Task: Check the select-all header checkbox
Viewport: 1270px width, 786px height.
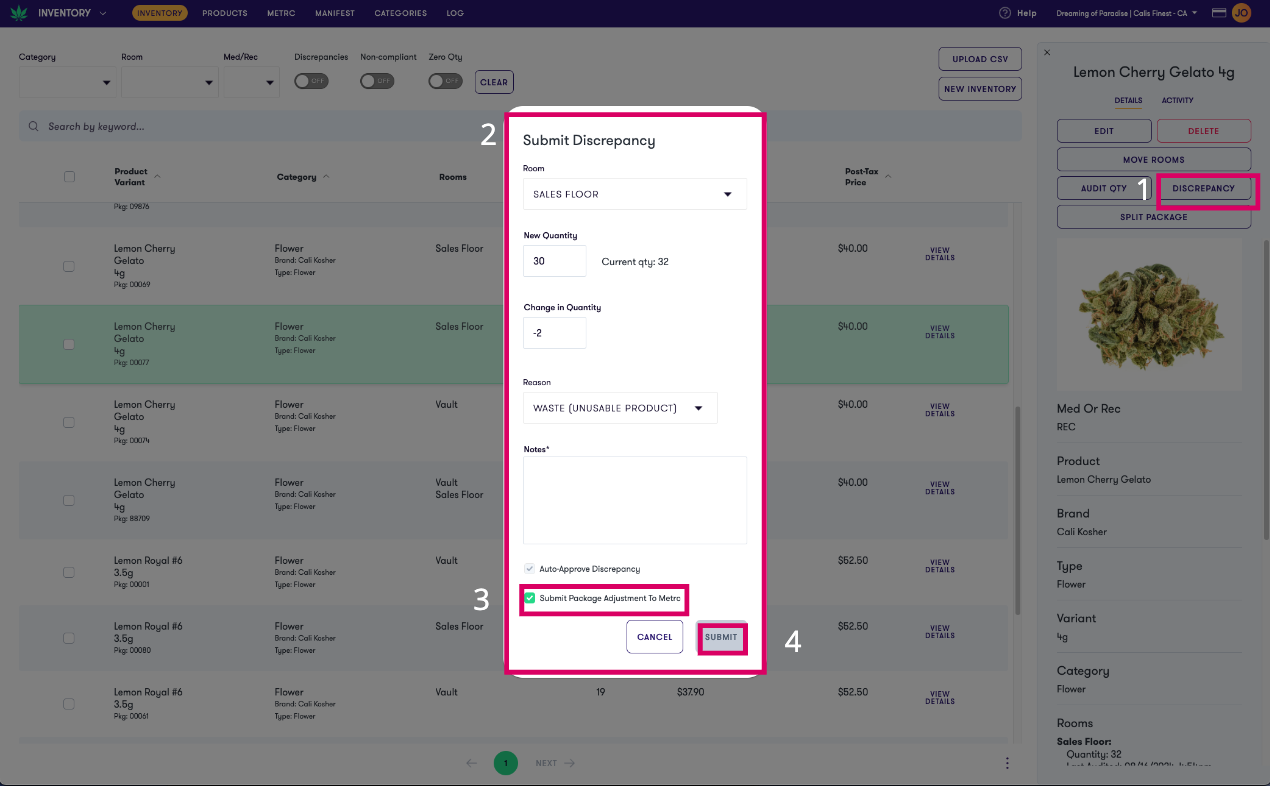Action: [x=69, y=177]
